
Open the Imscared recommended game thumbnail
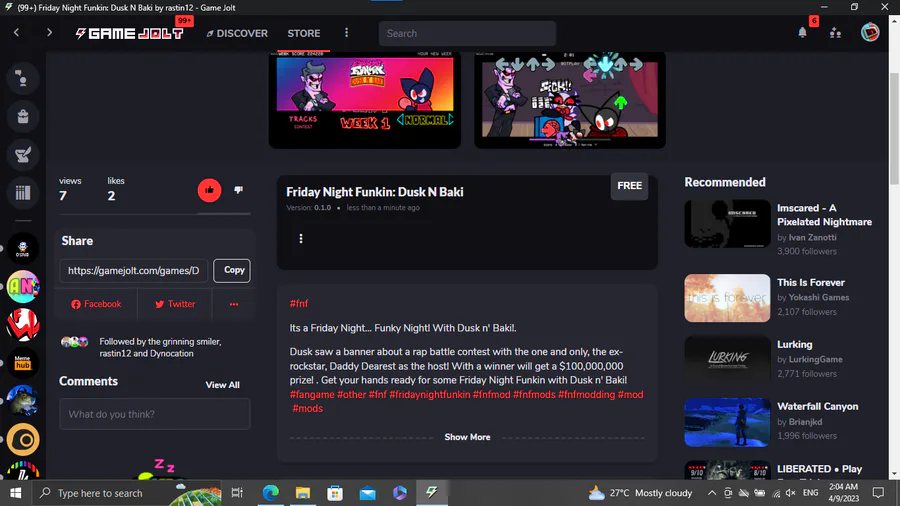pos(727,224)
